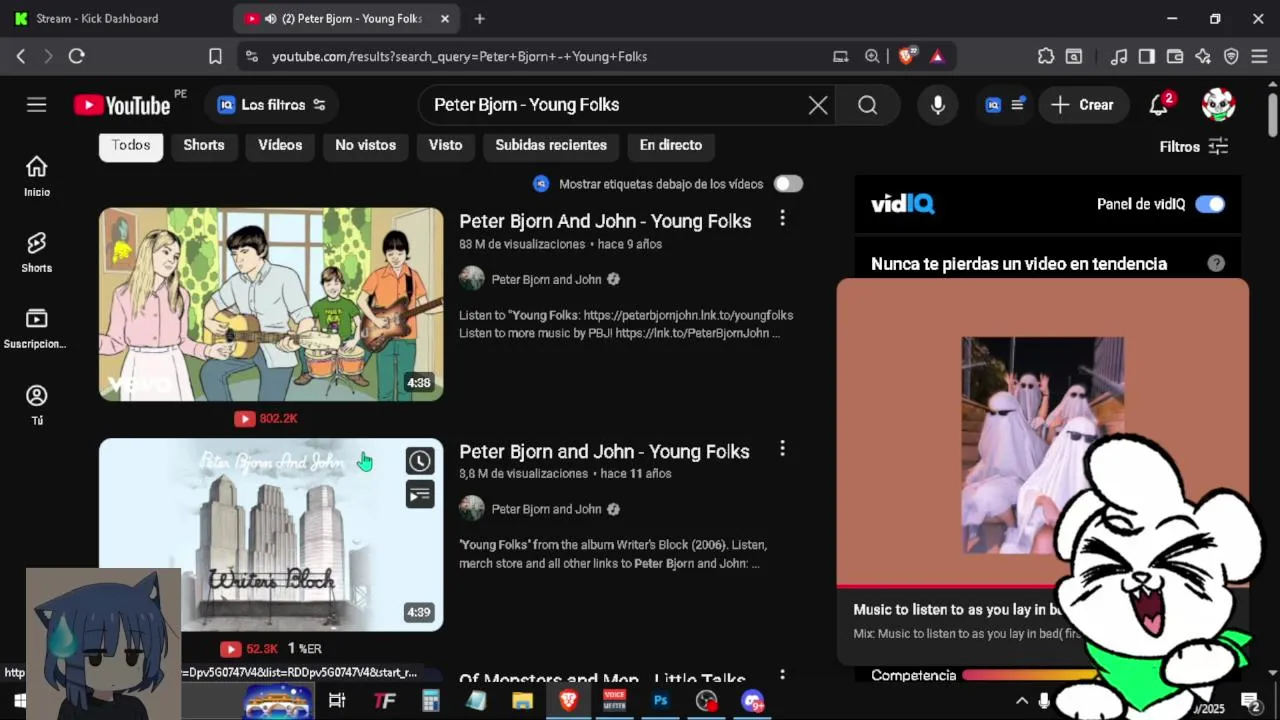Open the vidIQ extension header button
This screenshot has height=720, width=1280.
coord(1005,105)
